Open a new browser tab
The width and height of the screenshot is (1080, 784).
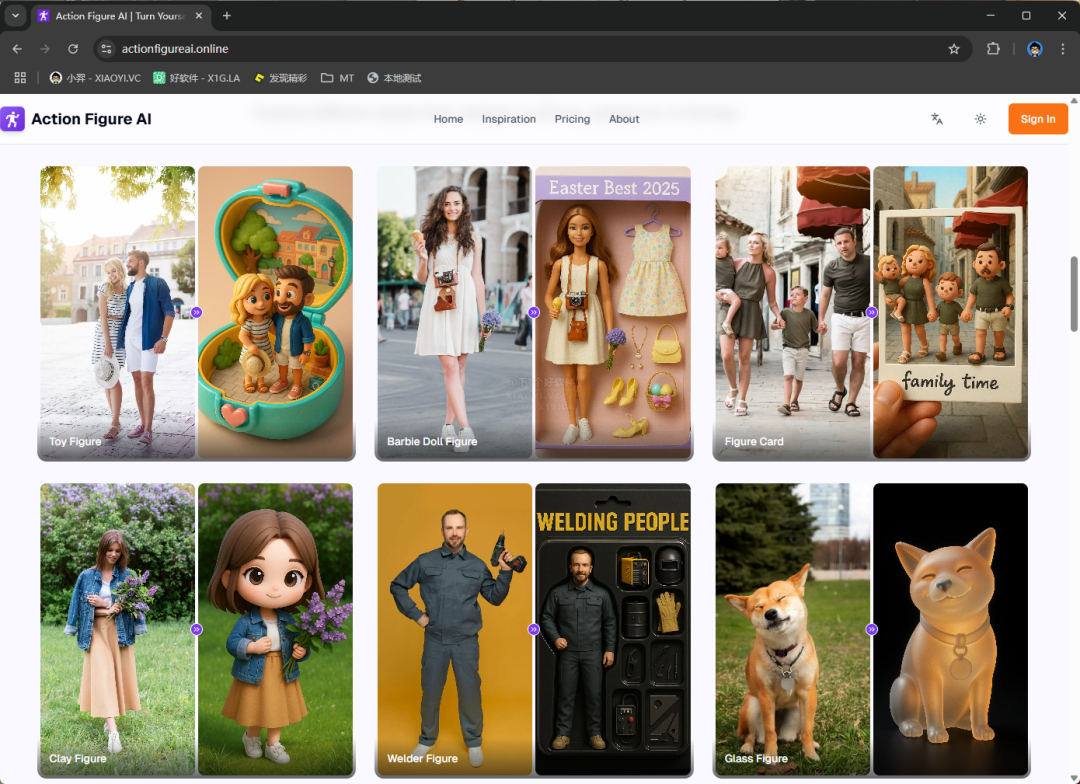(x=227, y=16)
